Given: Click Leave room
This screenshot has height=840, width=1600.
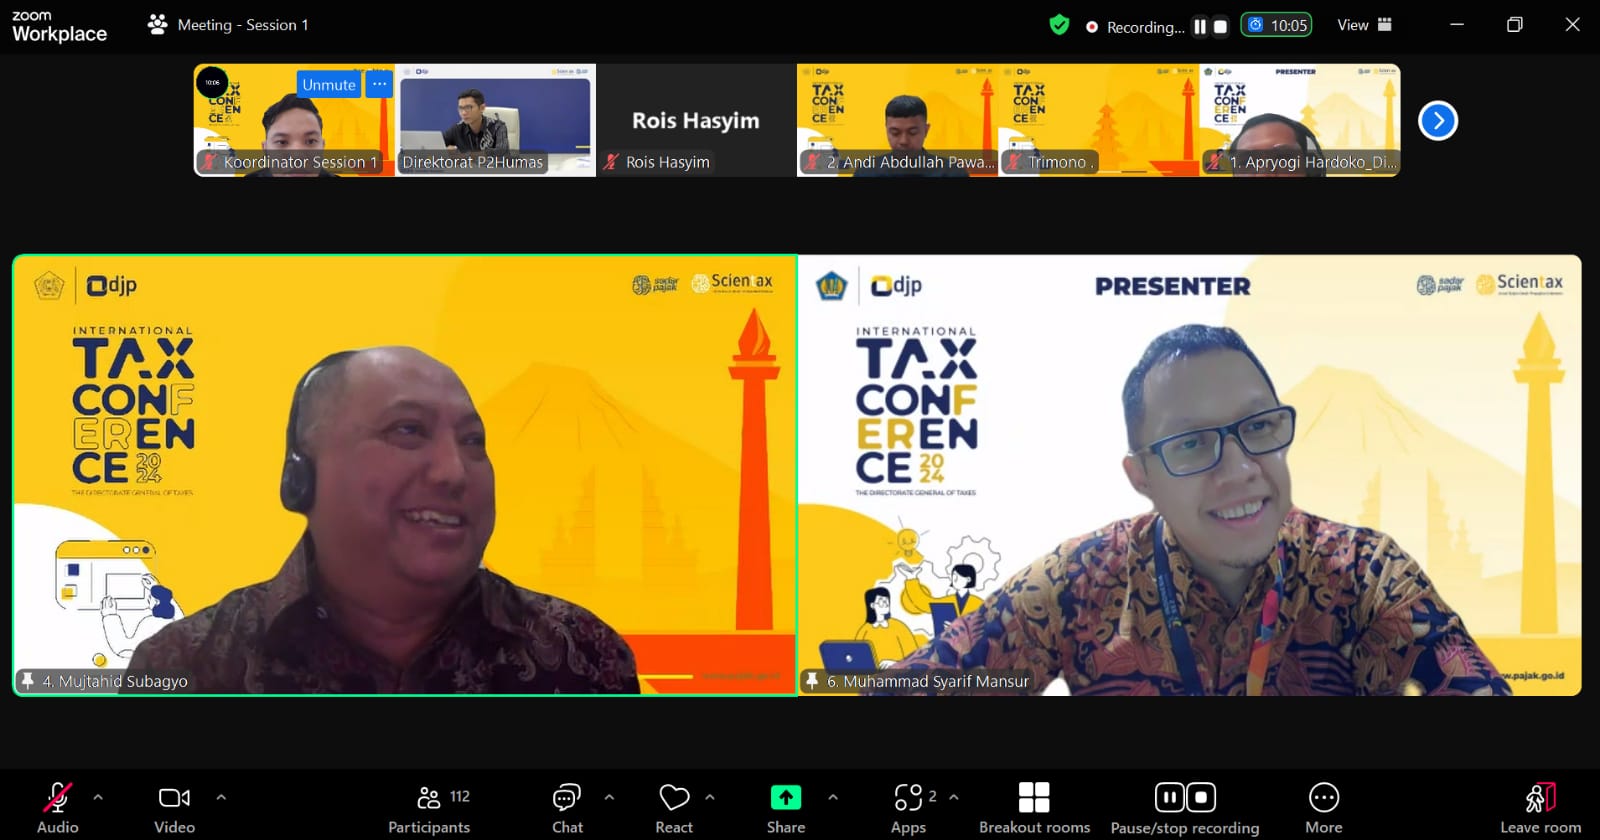Looking at the screenshot, I should (1540, 806).
